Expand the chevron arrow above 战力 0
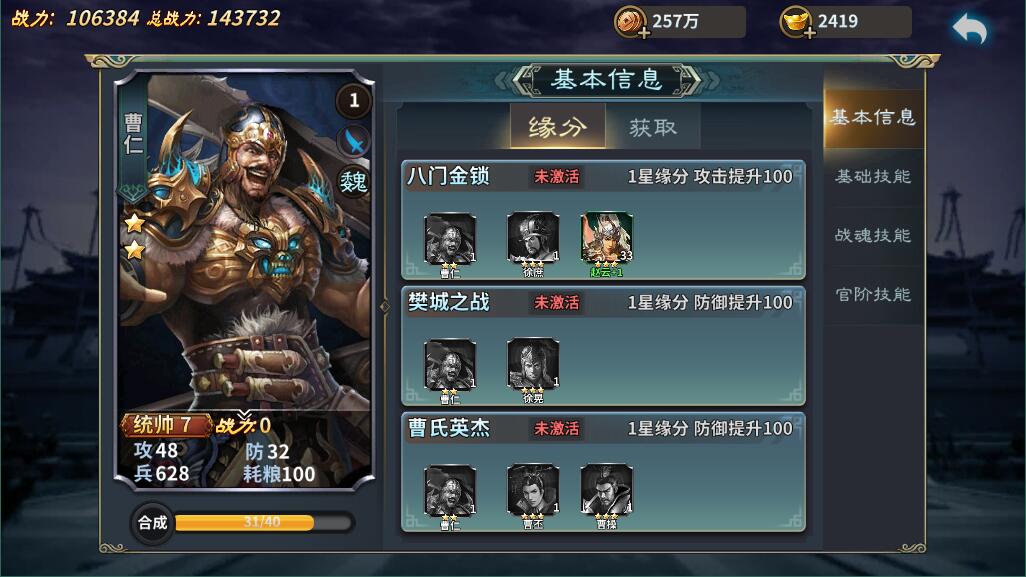 pyautogui.click(x=244, y=414)
